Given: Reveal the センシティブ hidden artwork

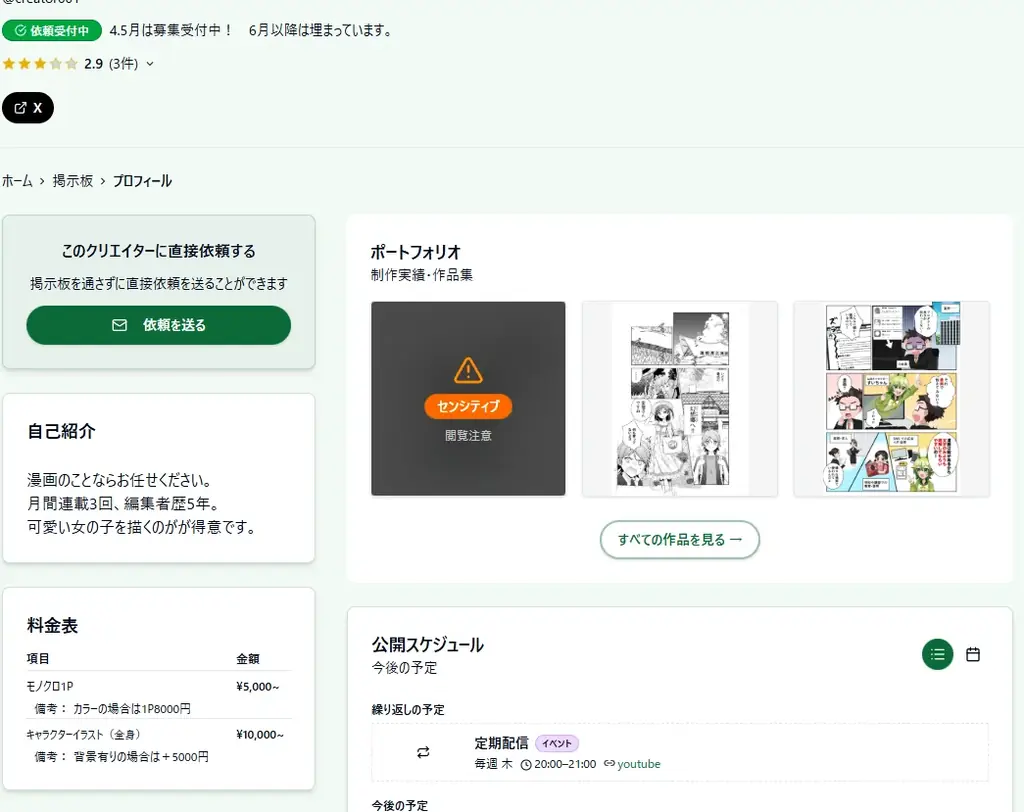Looking at the screenshot, I should (468, 407).
